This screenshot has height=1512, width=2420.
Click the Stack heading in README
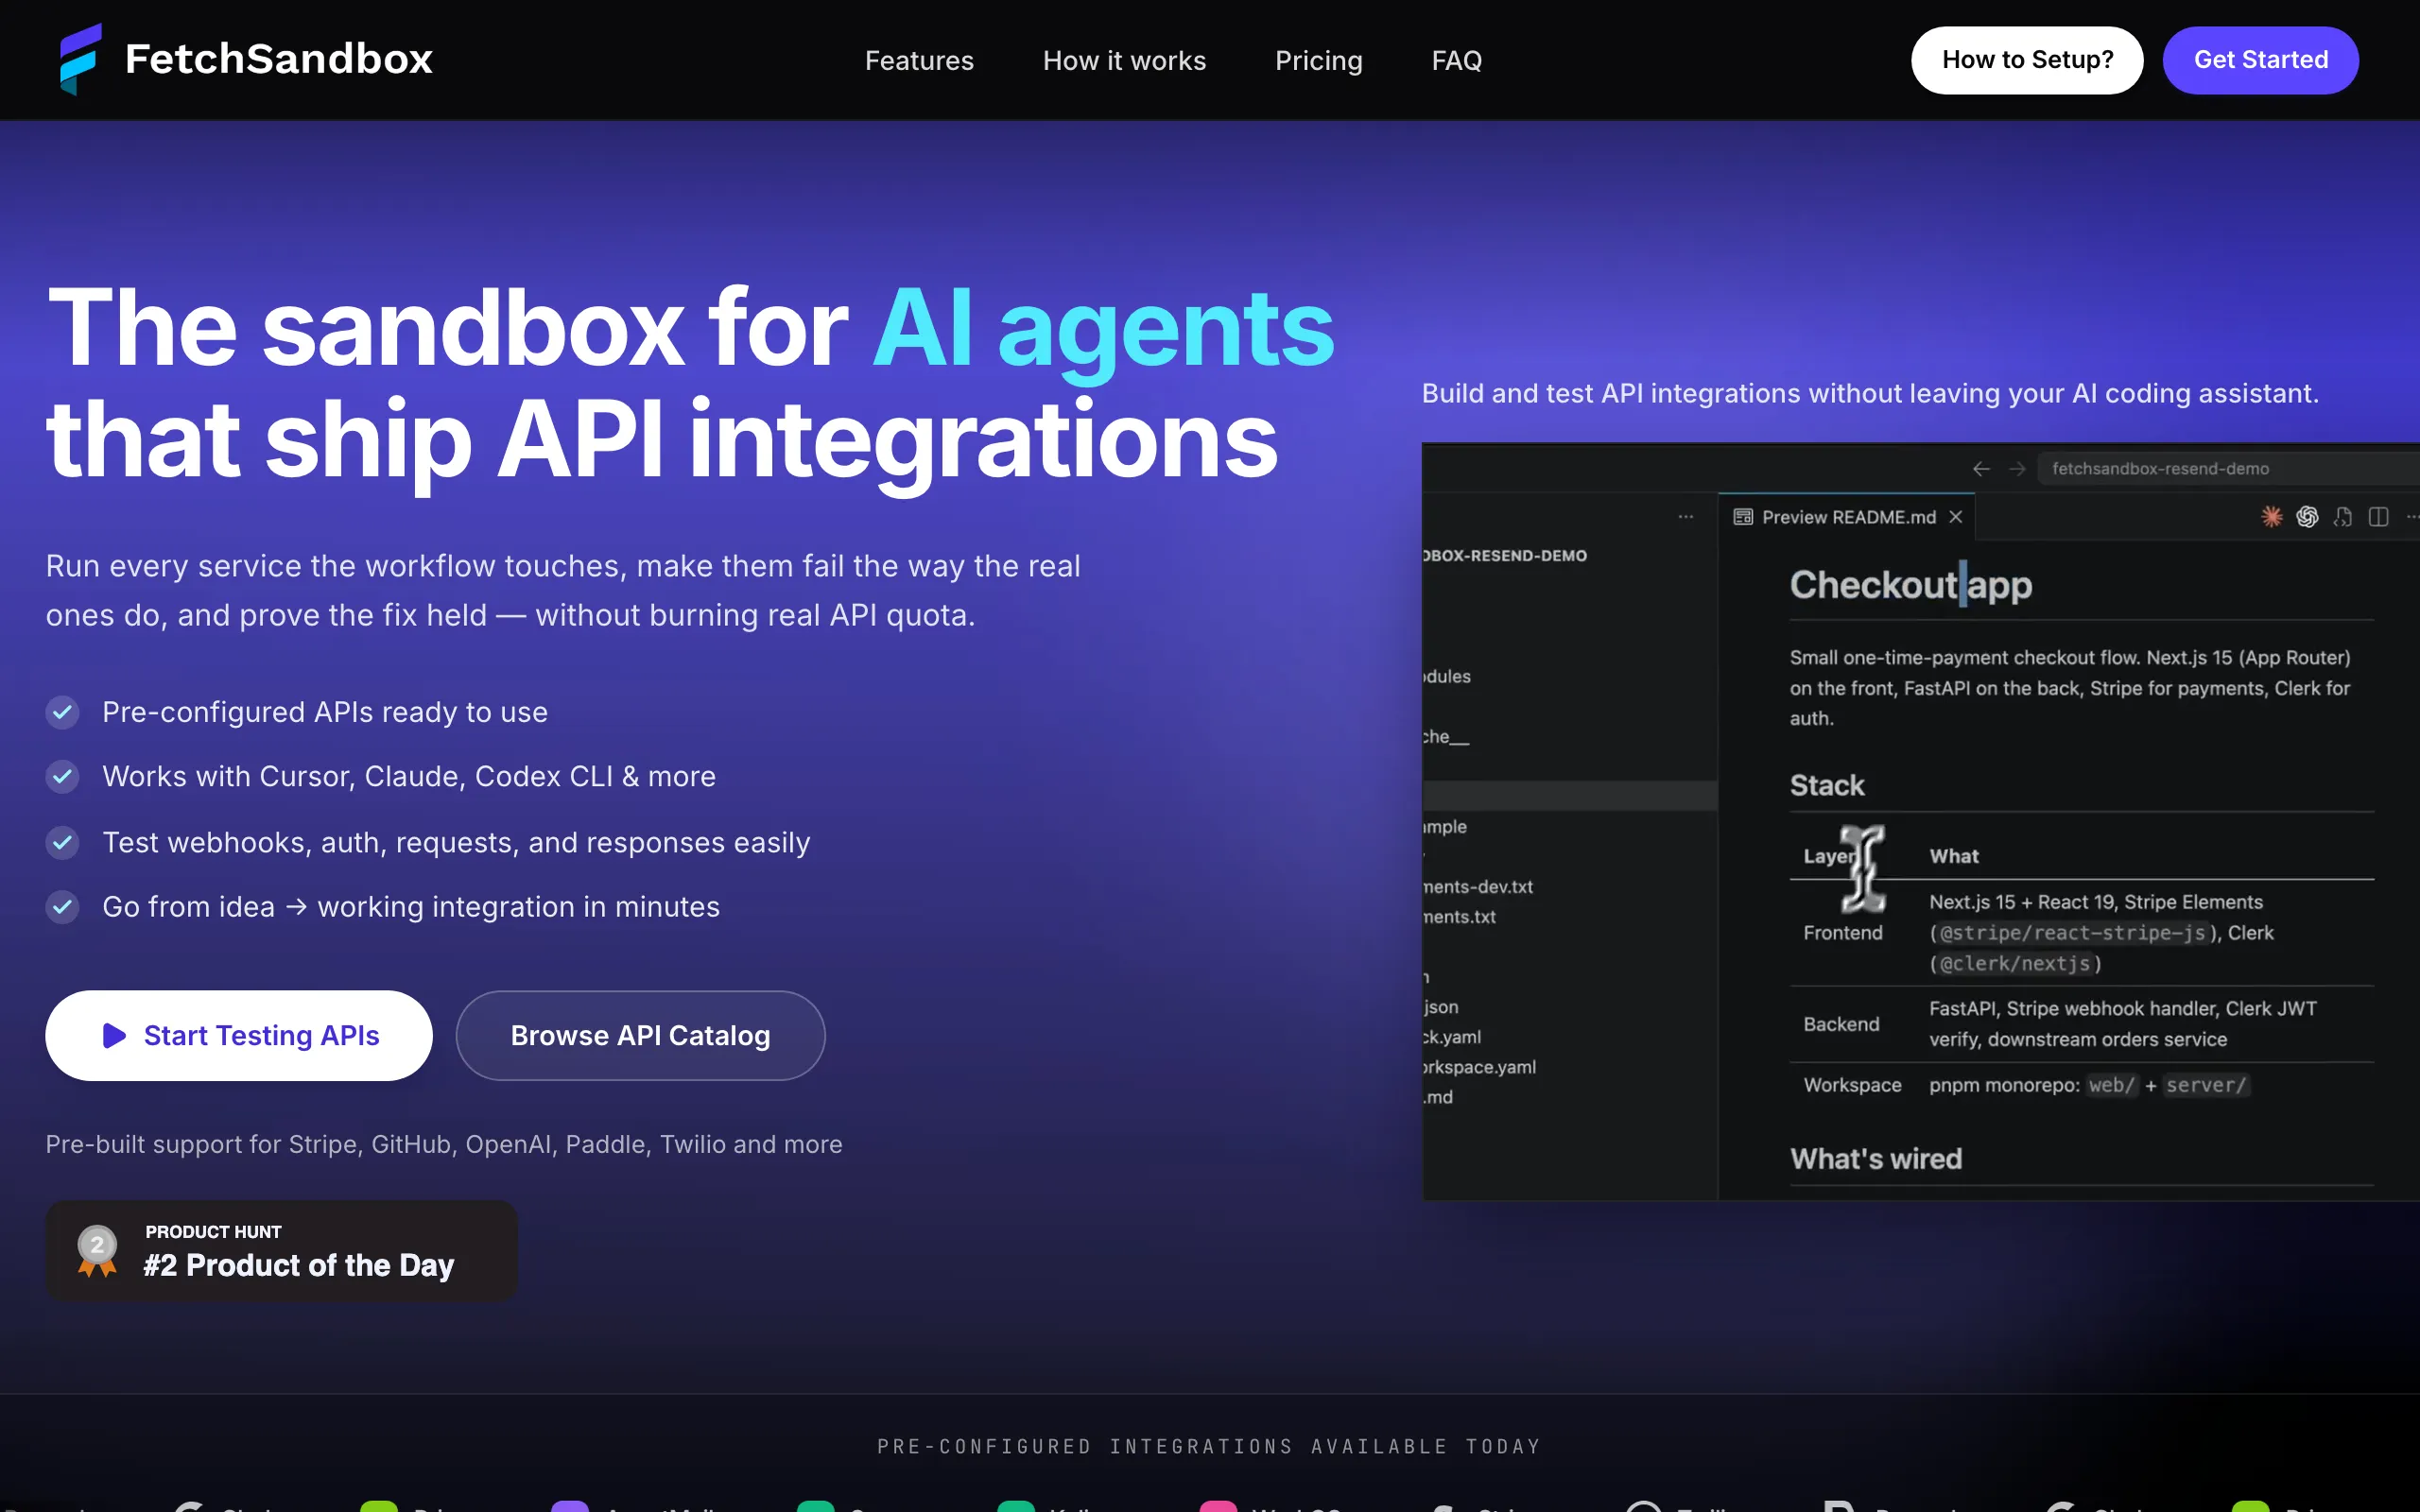click(x=1827, y=785)
